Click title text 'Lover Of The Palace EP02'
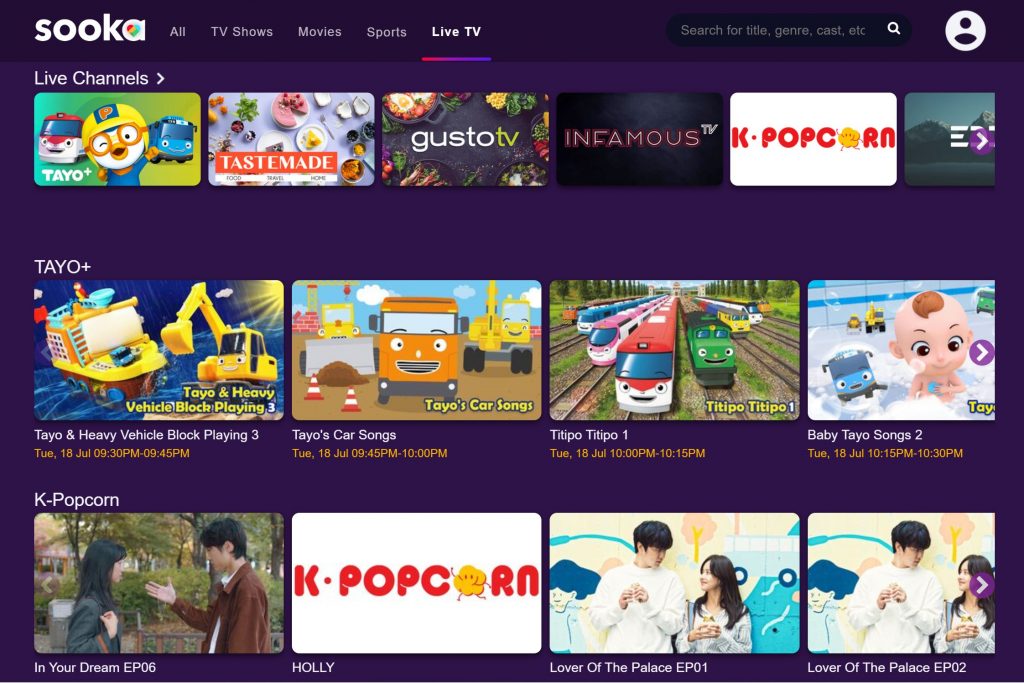The image size is (1024, 683). [887, 667]
